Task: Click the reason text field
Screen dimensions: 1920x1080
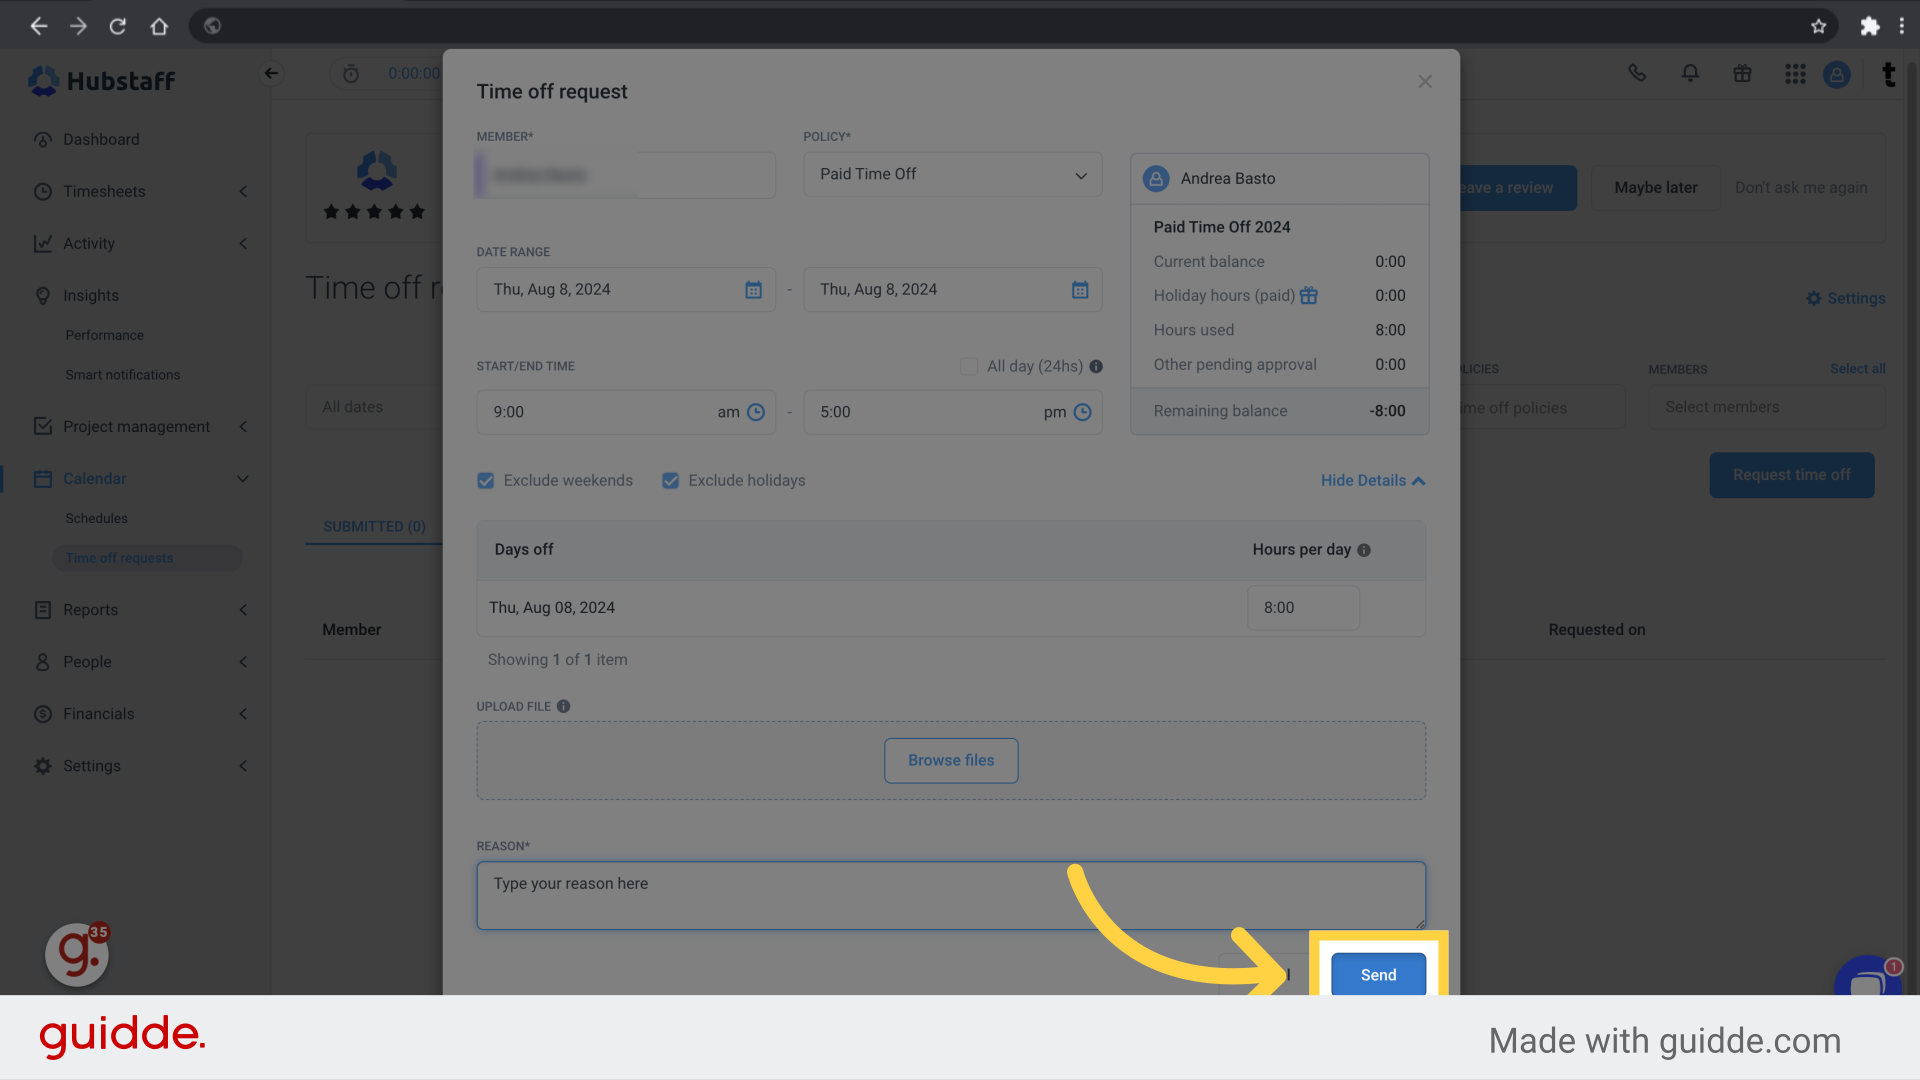Action: point(950,895)
